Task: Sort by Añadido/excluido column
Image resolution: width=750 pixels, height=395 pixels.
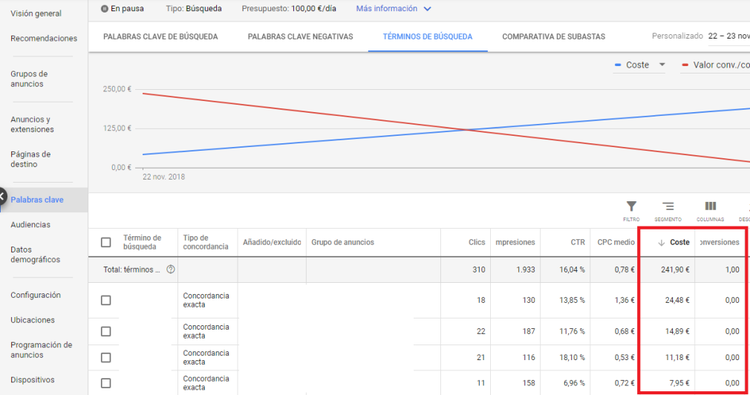Action: point(272,242)
